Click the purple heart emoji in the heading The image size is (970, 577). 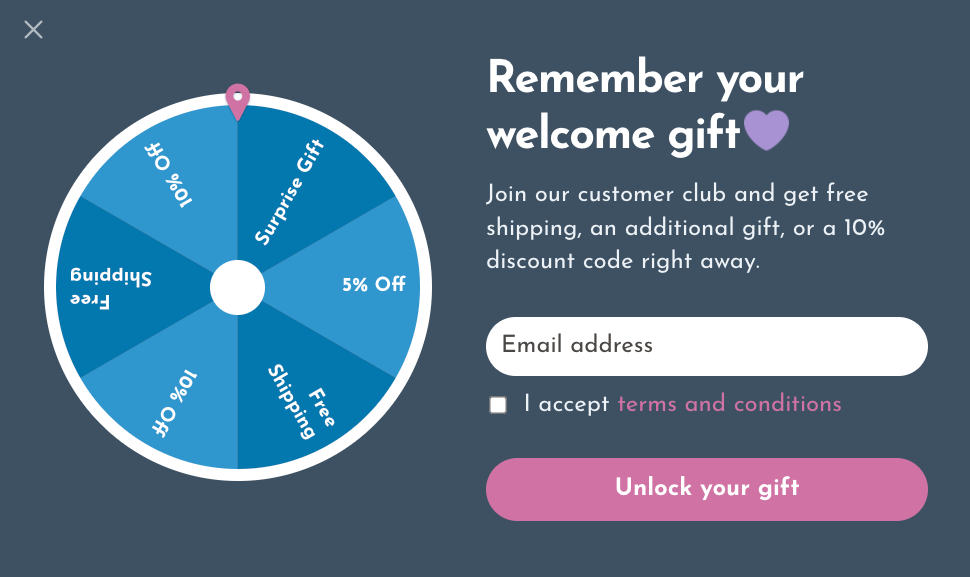767,132
